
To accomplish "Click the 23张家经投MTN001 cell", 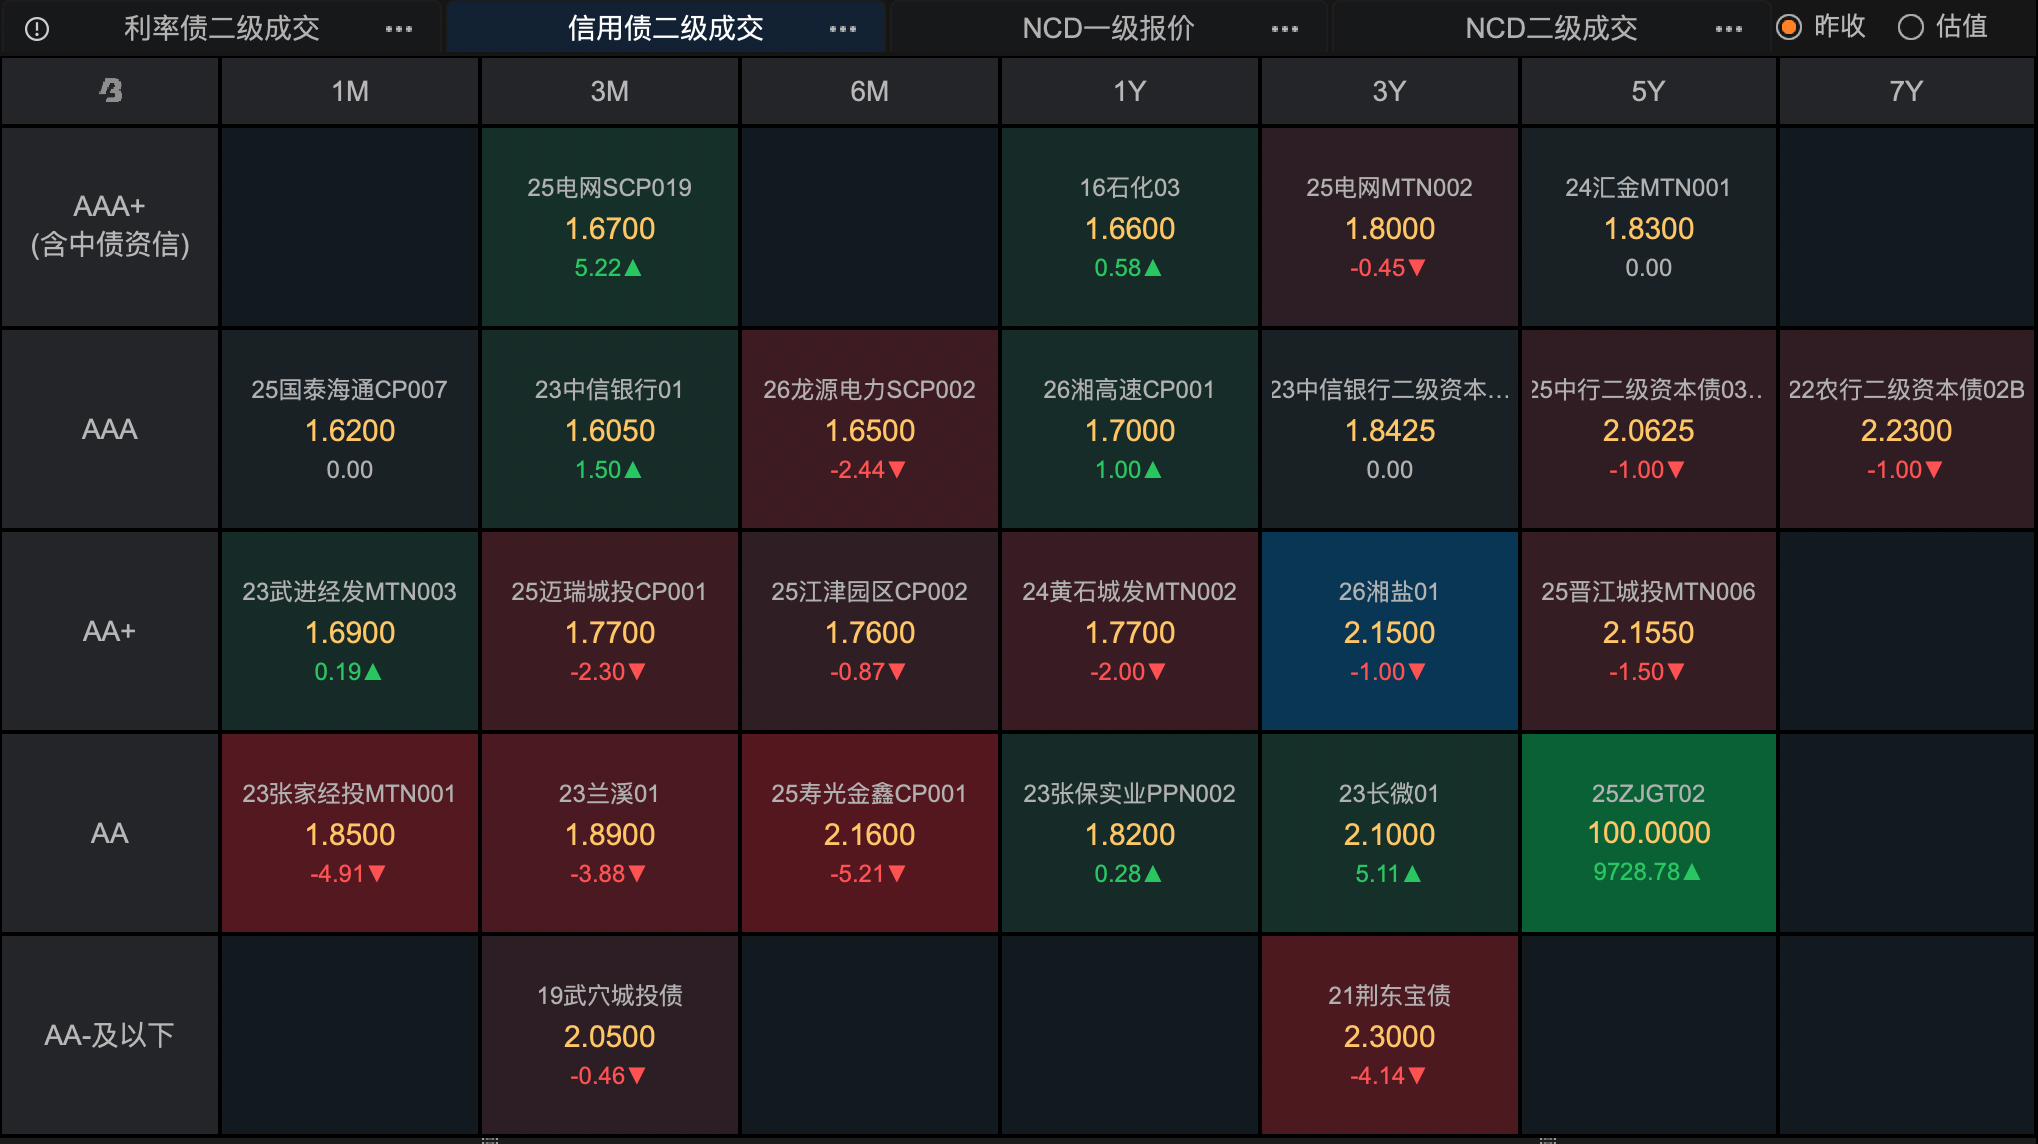I will [349, 832].
